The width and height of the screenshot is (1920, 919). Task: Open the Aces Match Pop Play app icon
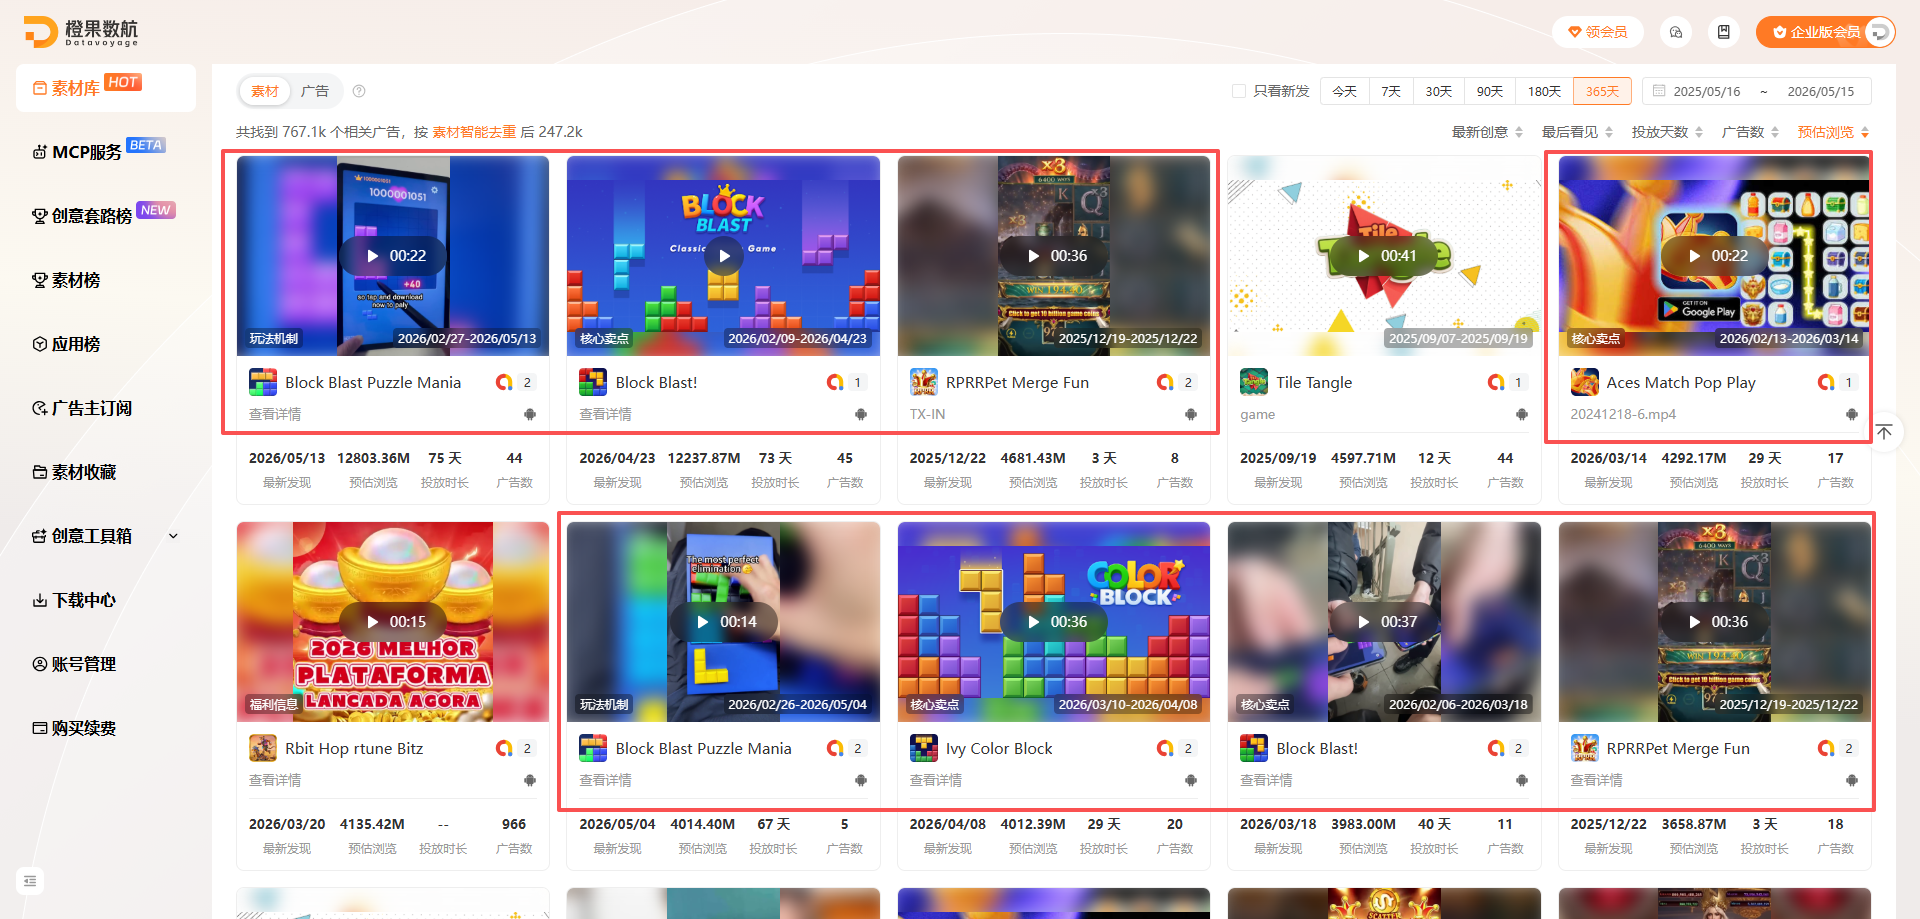(x=1585, y=382)
